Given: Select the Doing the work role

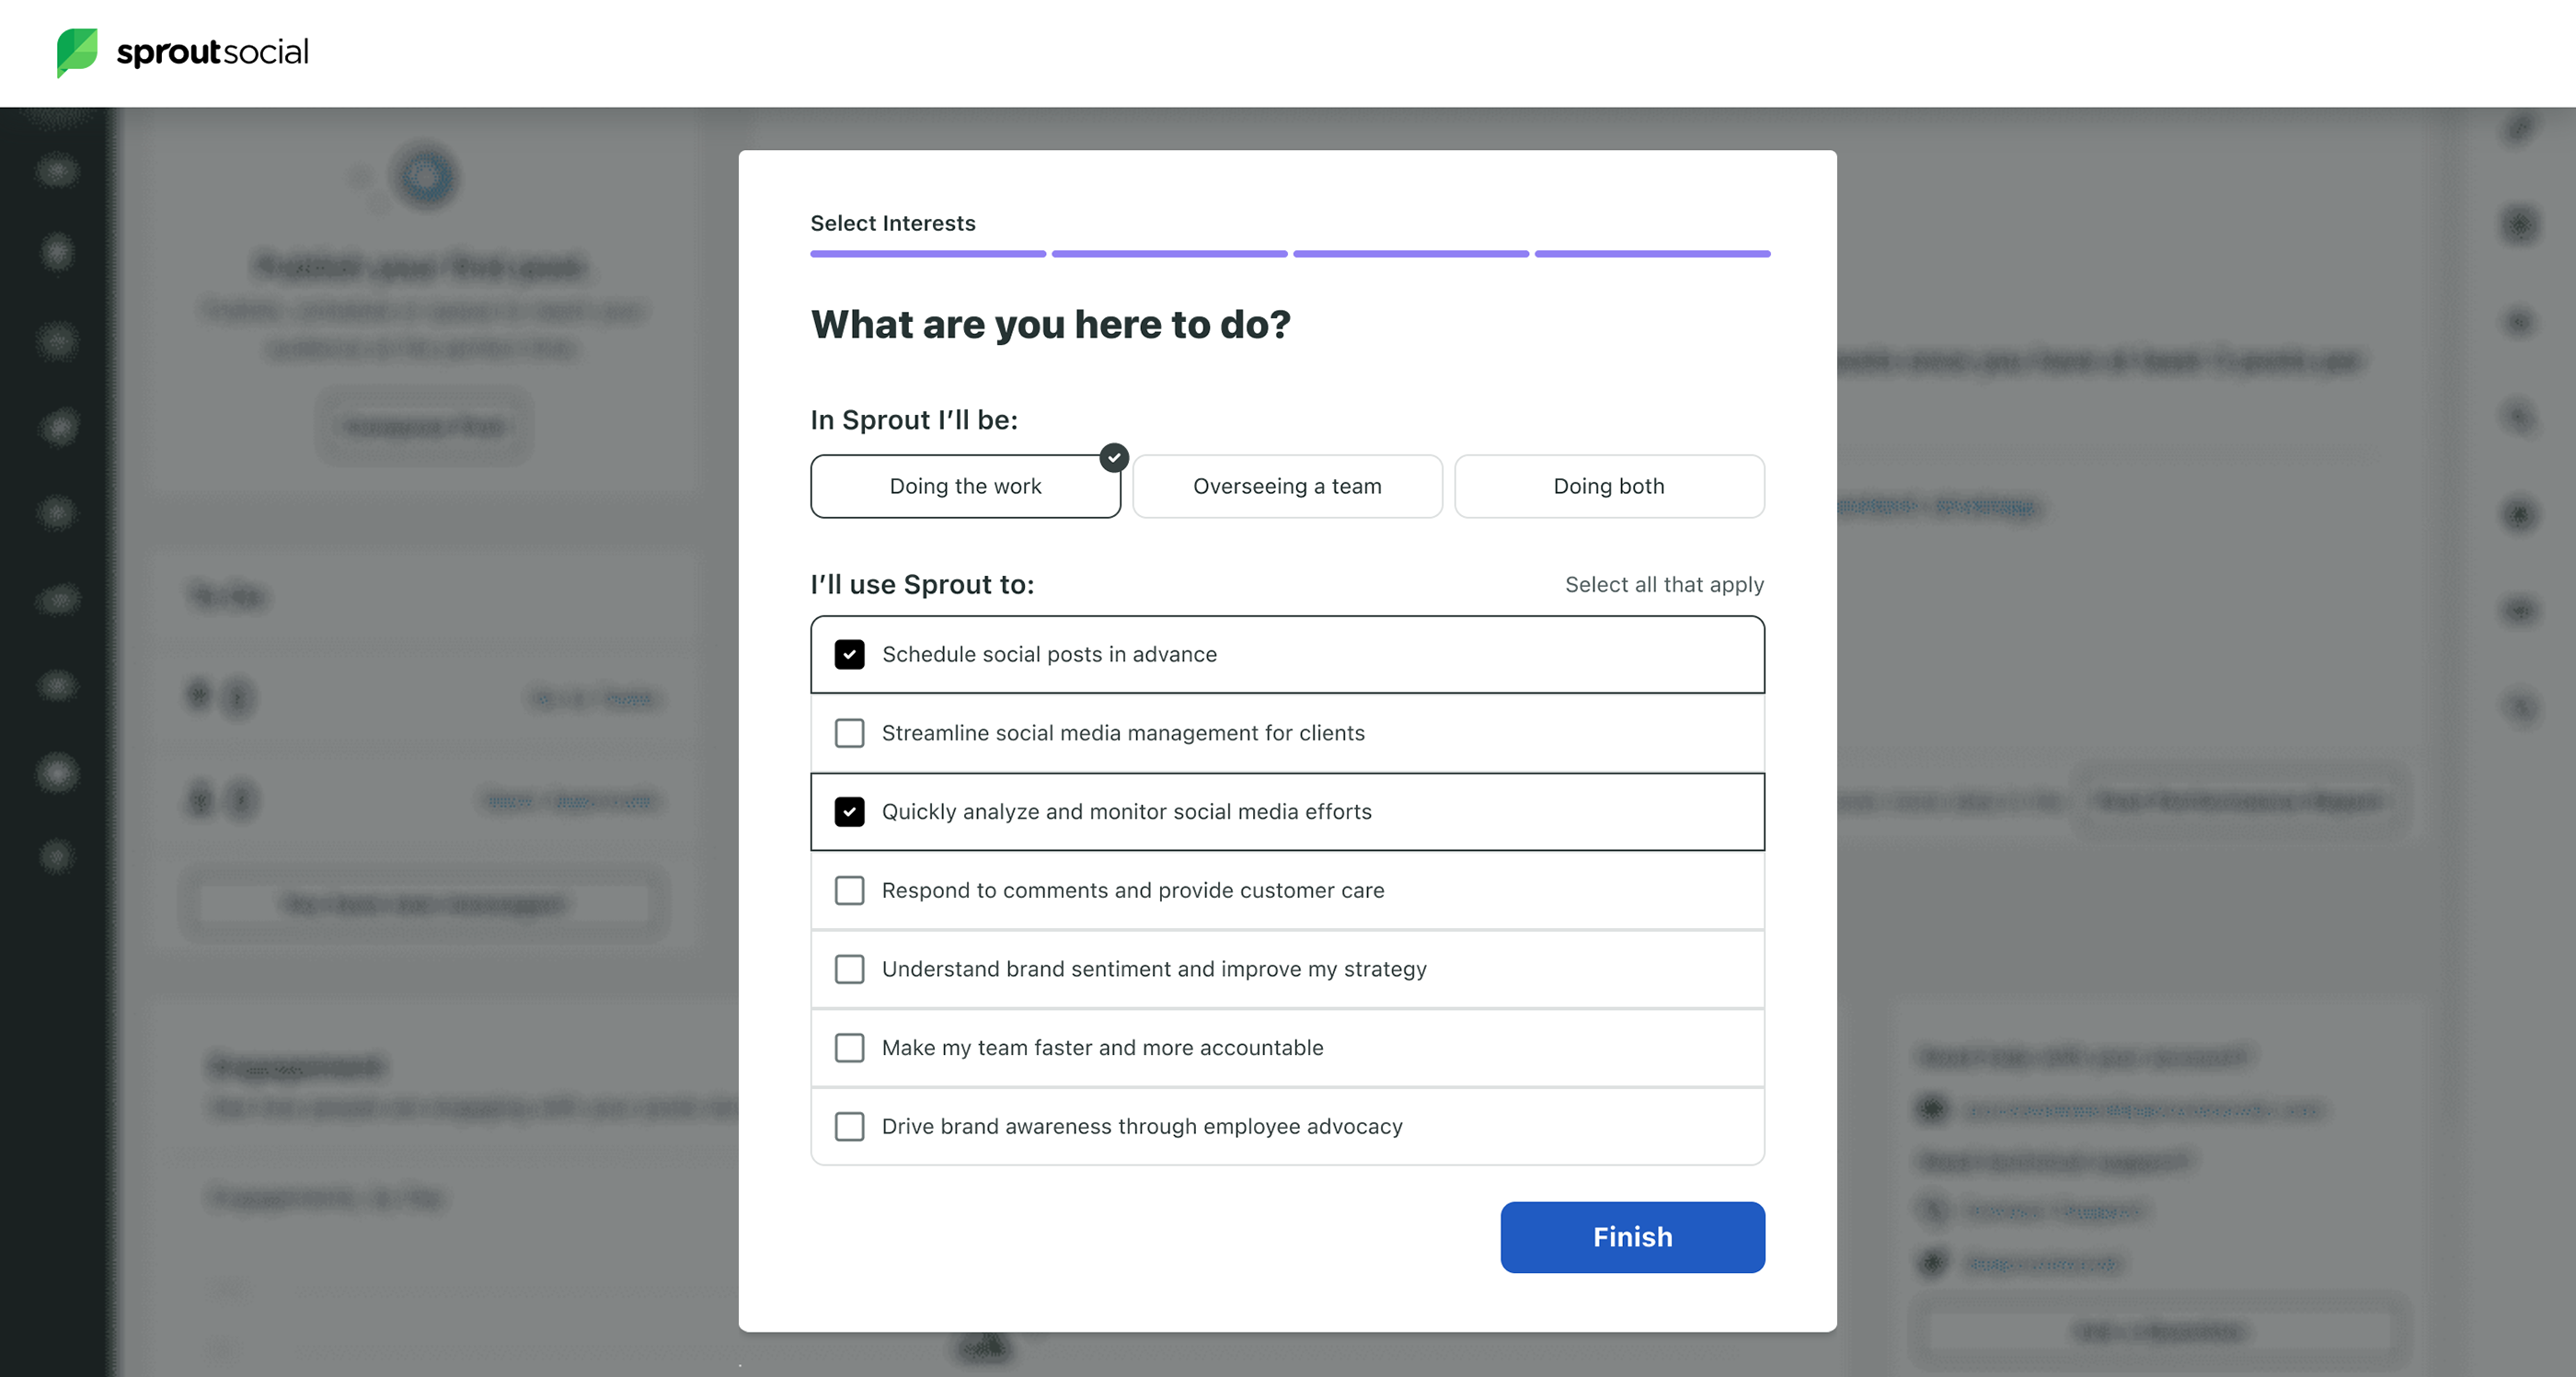Looking at the screenshot, I should pos(965,487).
